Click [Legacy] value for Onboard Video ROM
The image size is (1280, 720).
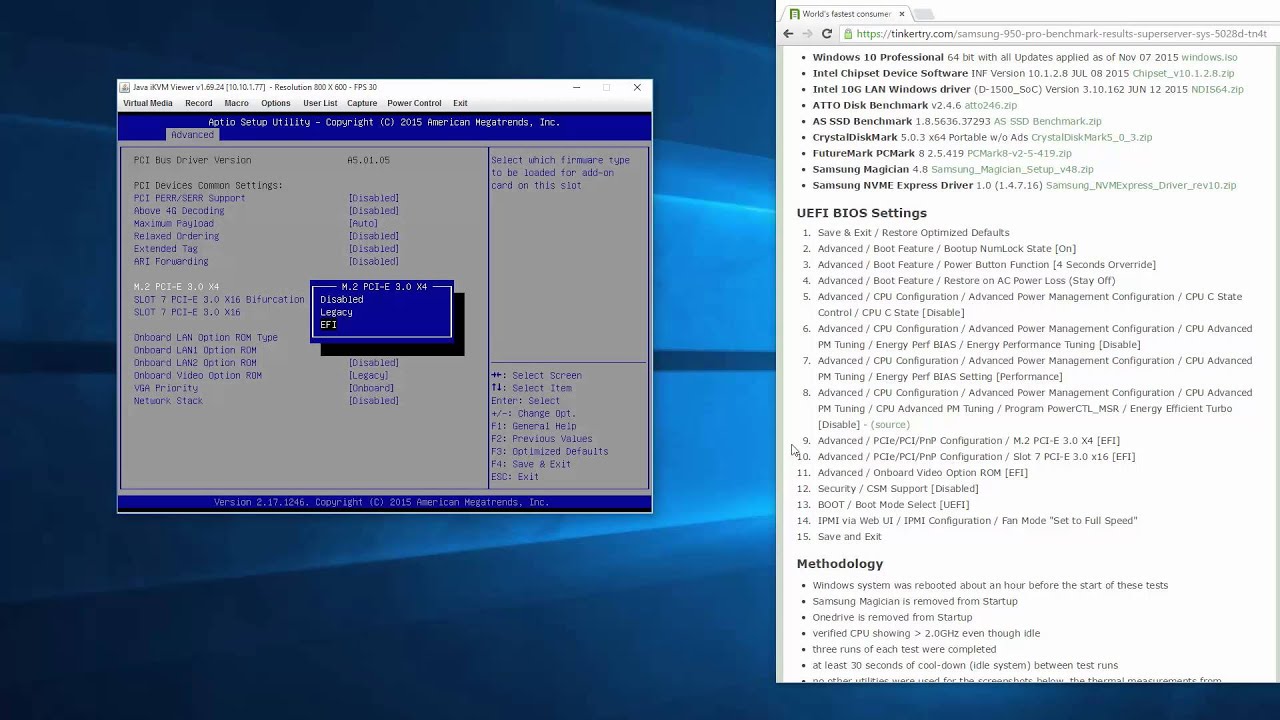(x=369, y=376)
